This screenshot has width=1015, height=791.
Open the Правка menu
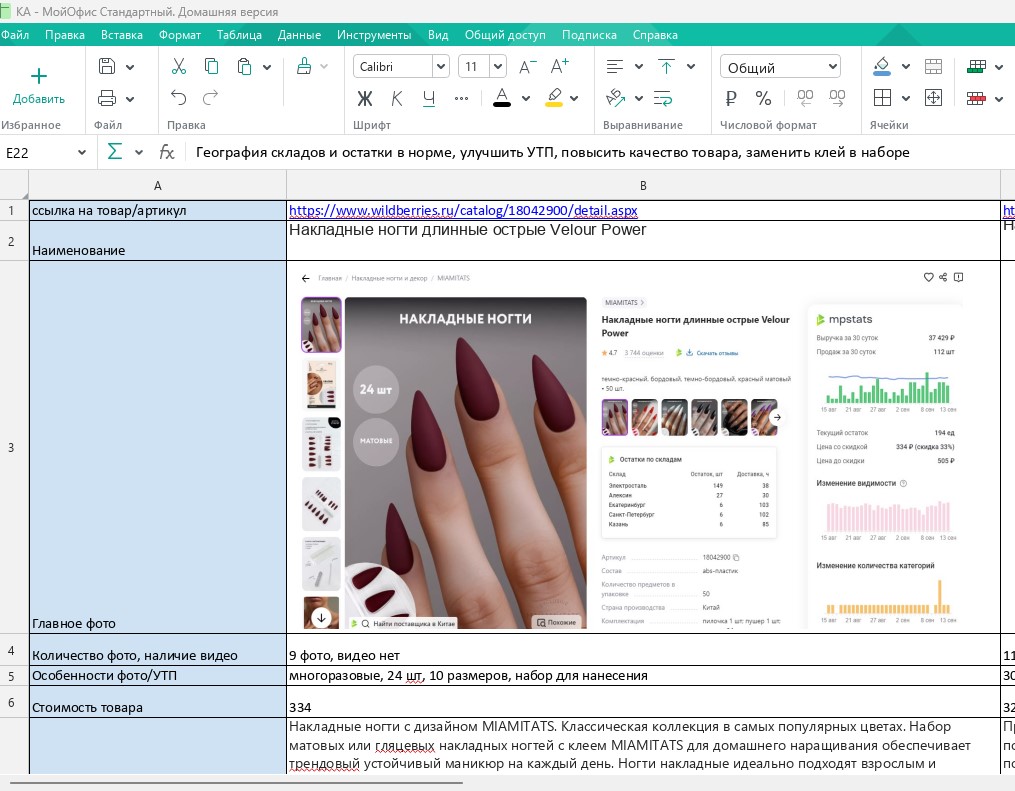(65, 35)
